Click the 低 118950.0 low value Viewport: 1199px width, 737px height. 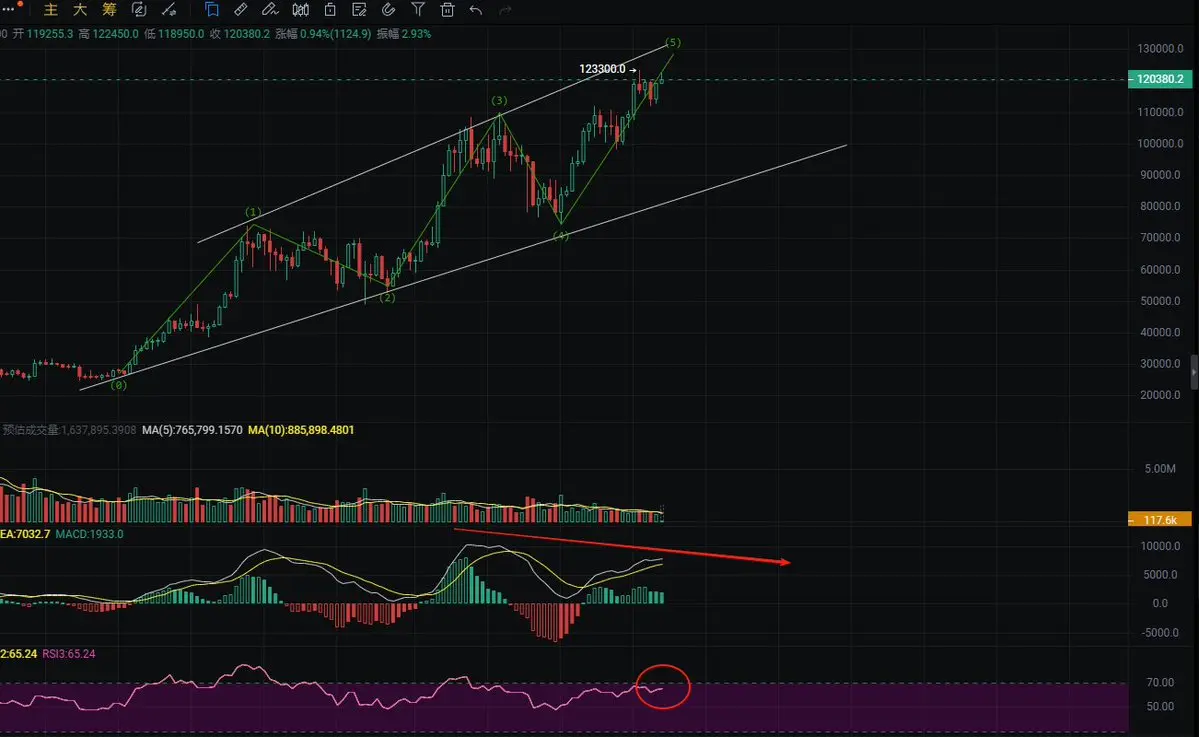[174, 34]
